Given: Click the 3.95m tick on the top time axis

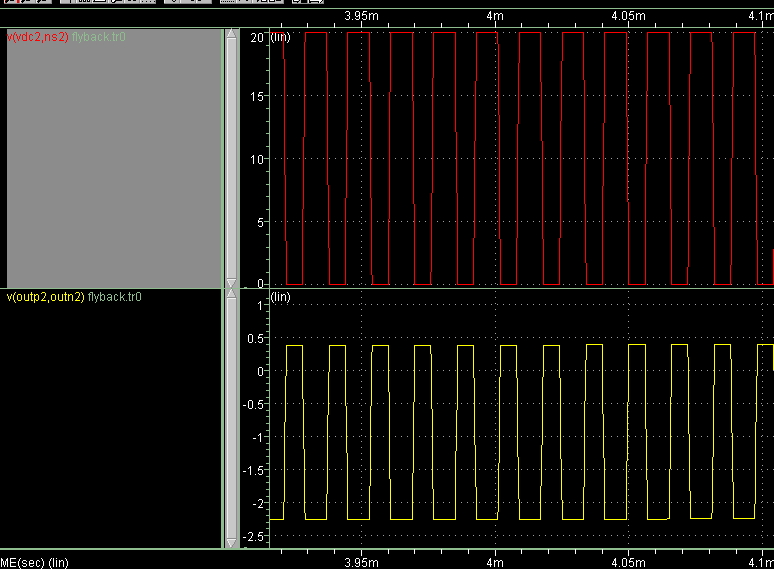Looking at the screenshot, I should [361, 16].
